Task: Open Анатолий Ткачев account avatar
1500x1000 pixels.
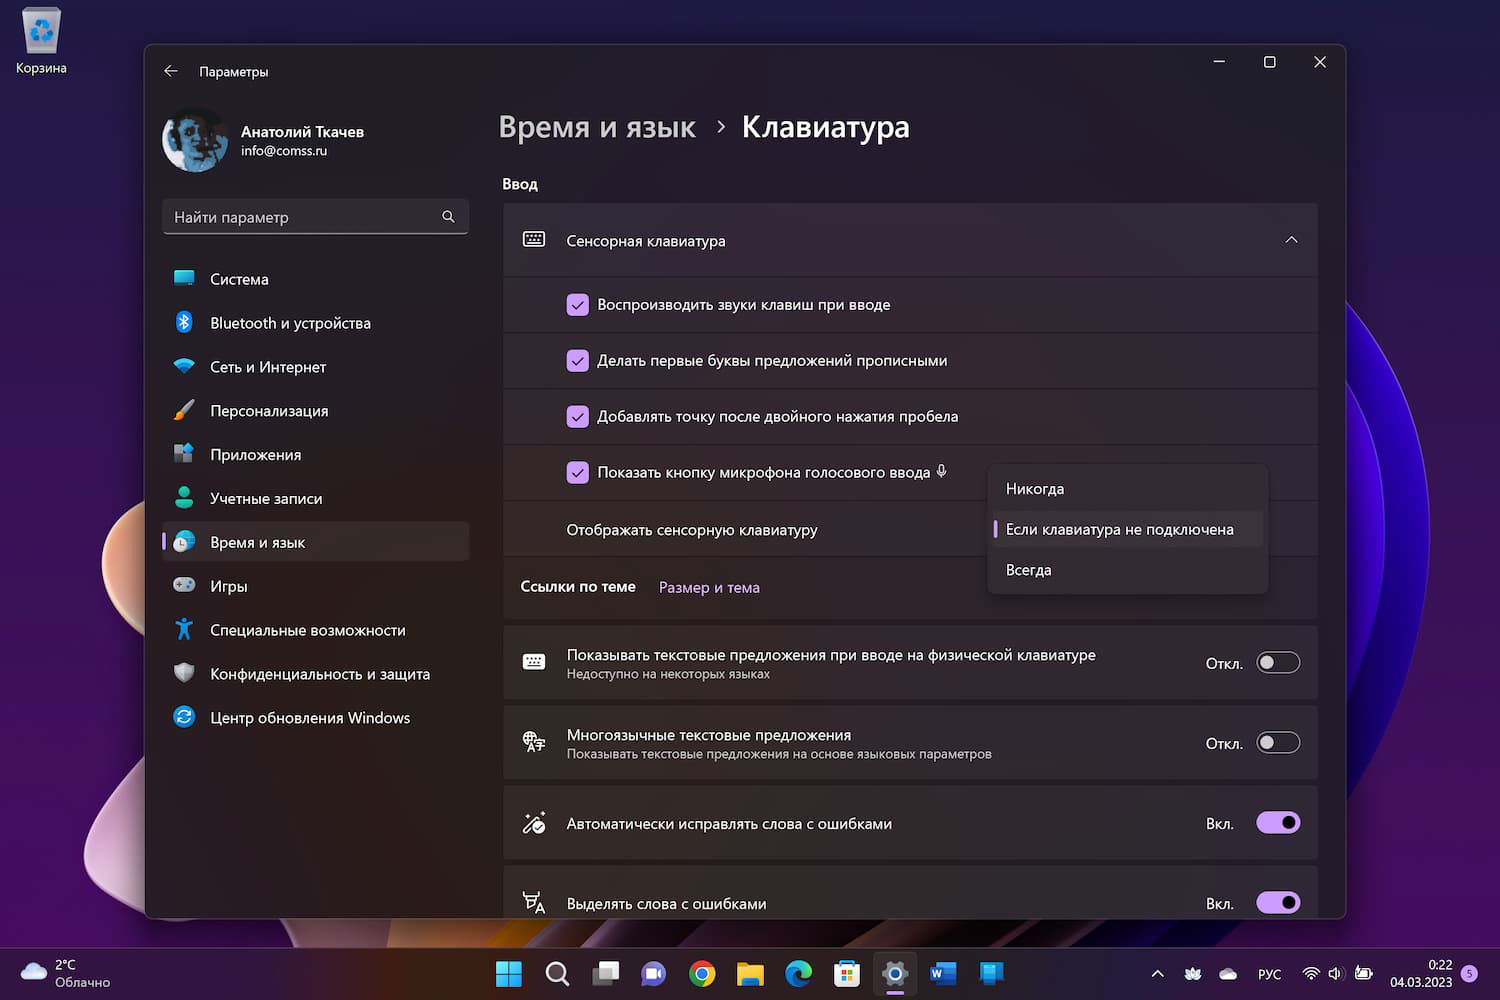Action: (195, 140)
